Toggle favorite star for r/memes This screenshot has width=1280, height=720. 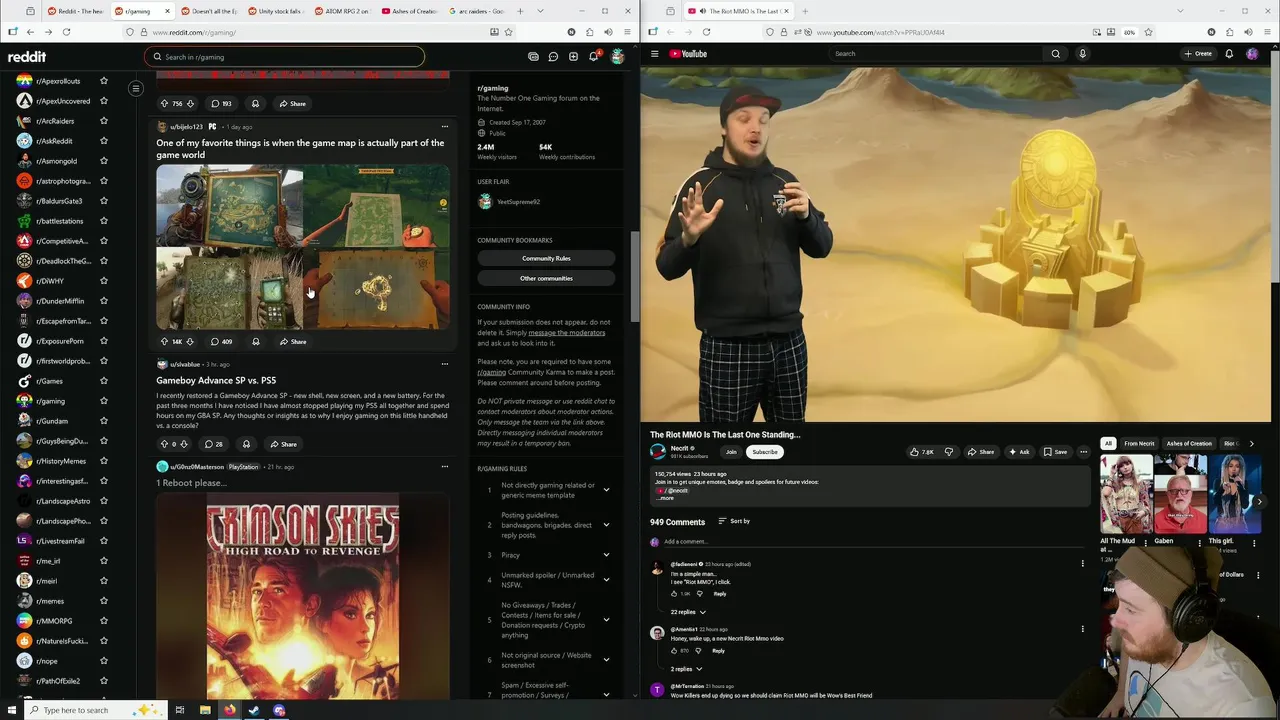point(104,601)
